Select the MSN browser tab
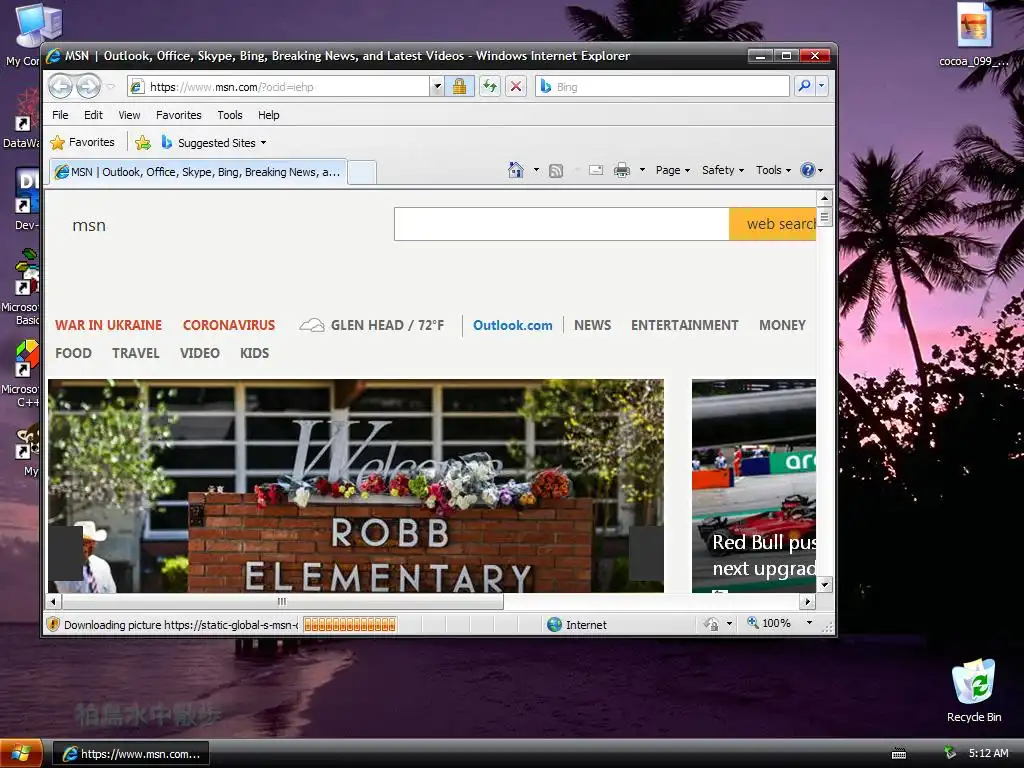The height and width of the screenshot is (768, 1024). 199,172
